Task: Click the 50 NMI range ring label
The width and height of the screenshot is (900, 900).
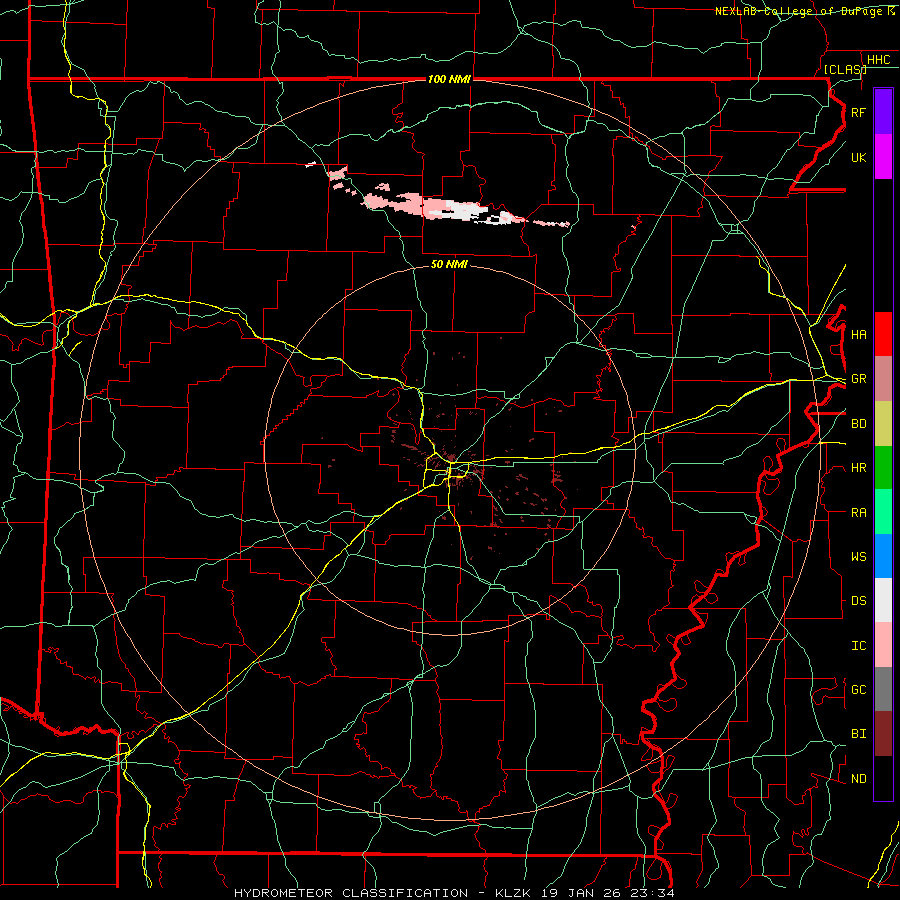Action: (x=449, y=264)
